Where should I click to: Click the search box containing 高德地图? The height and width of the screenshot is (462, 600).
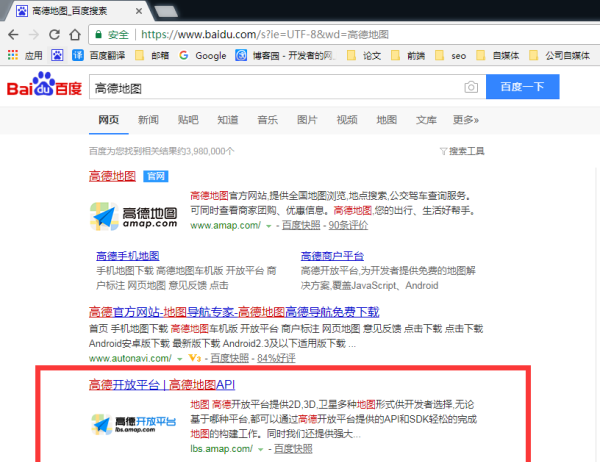(270, 88)
